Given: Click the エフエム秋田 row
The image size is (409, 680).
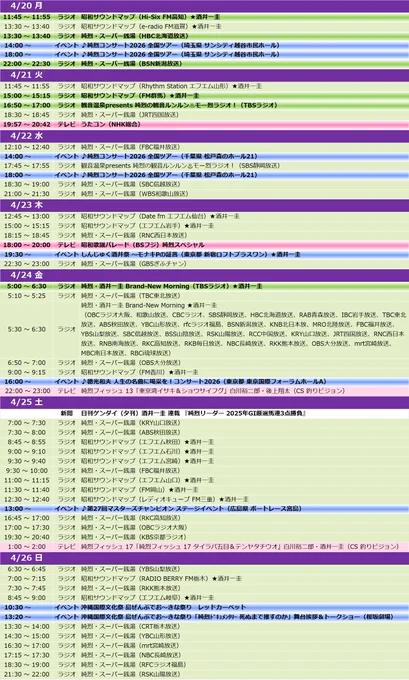Looking at the screenshot, I should 204,442.
